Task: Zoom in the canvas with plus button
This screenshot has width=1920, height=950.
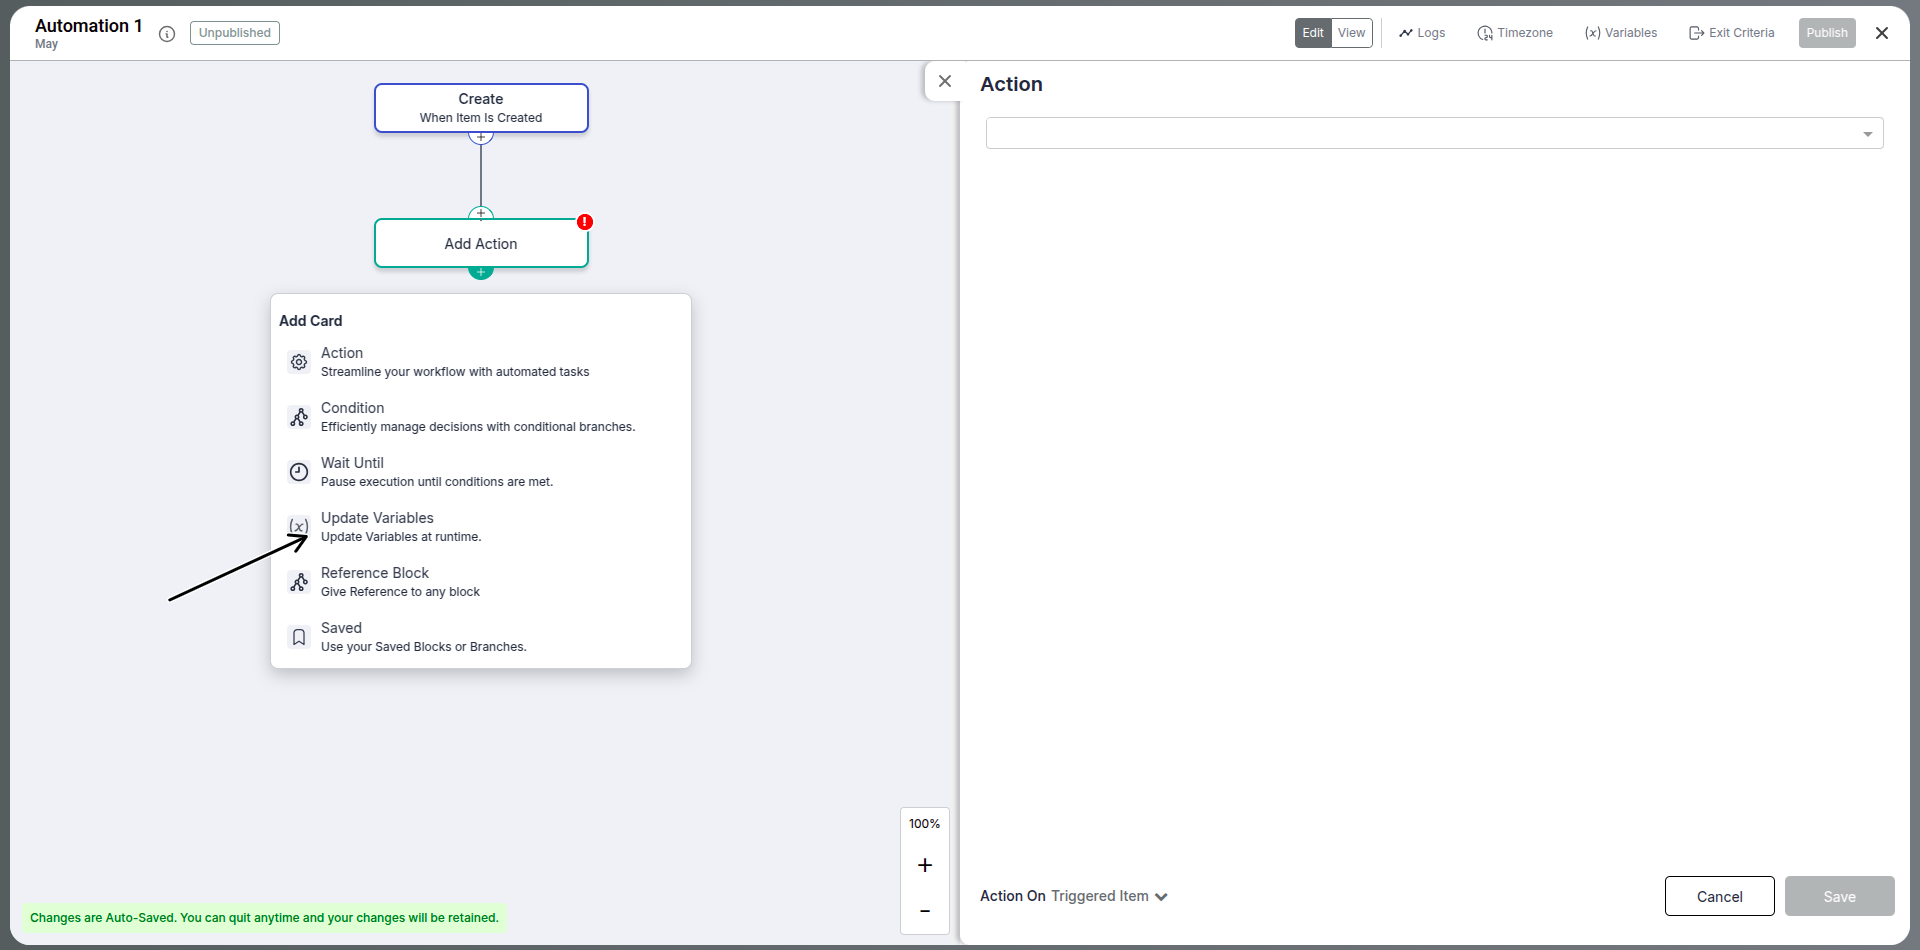Action: click(x=925, y=865)
